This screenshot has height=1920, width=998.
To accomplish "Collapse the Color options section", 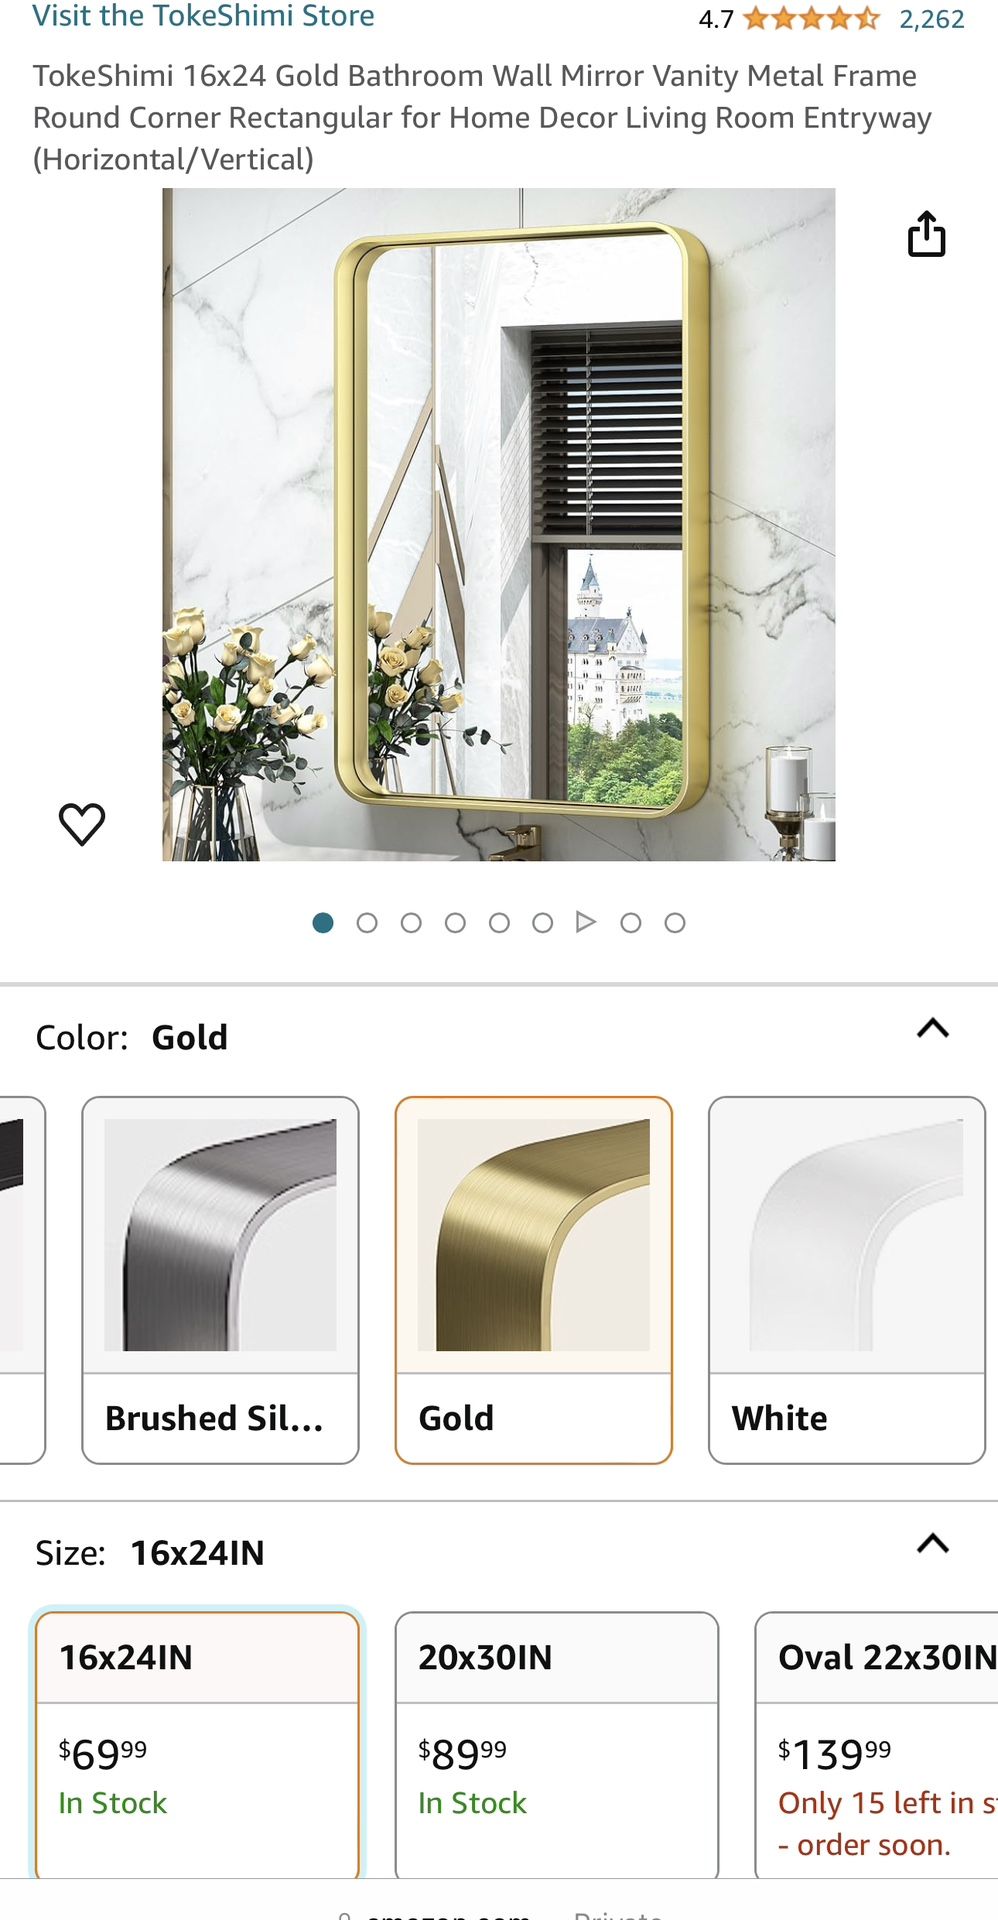I will pos(932,1029).
